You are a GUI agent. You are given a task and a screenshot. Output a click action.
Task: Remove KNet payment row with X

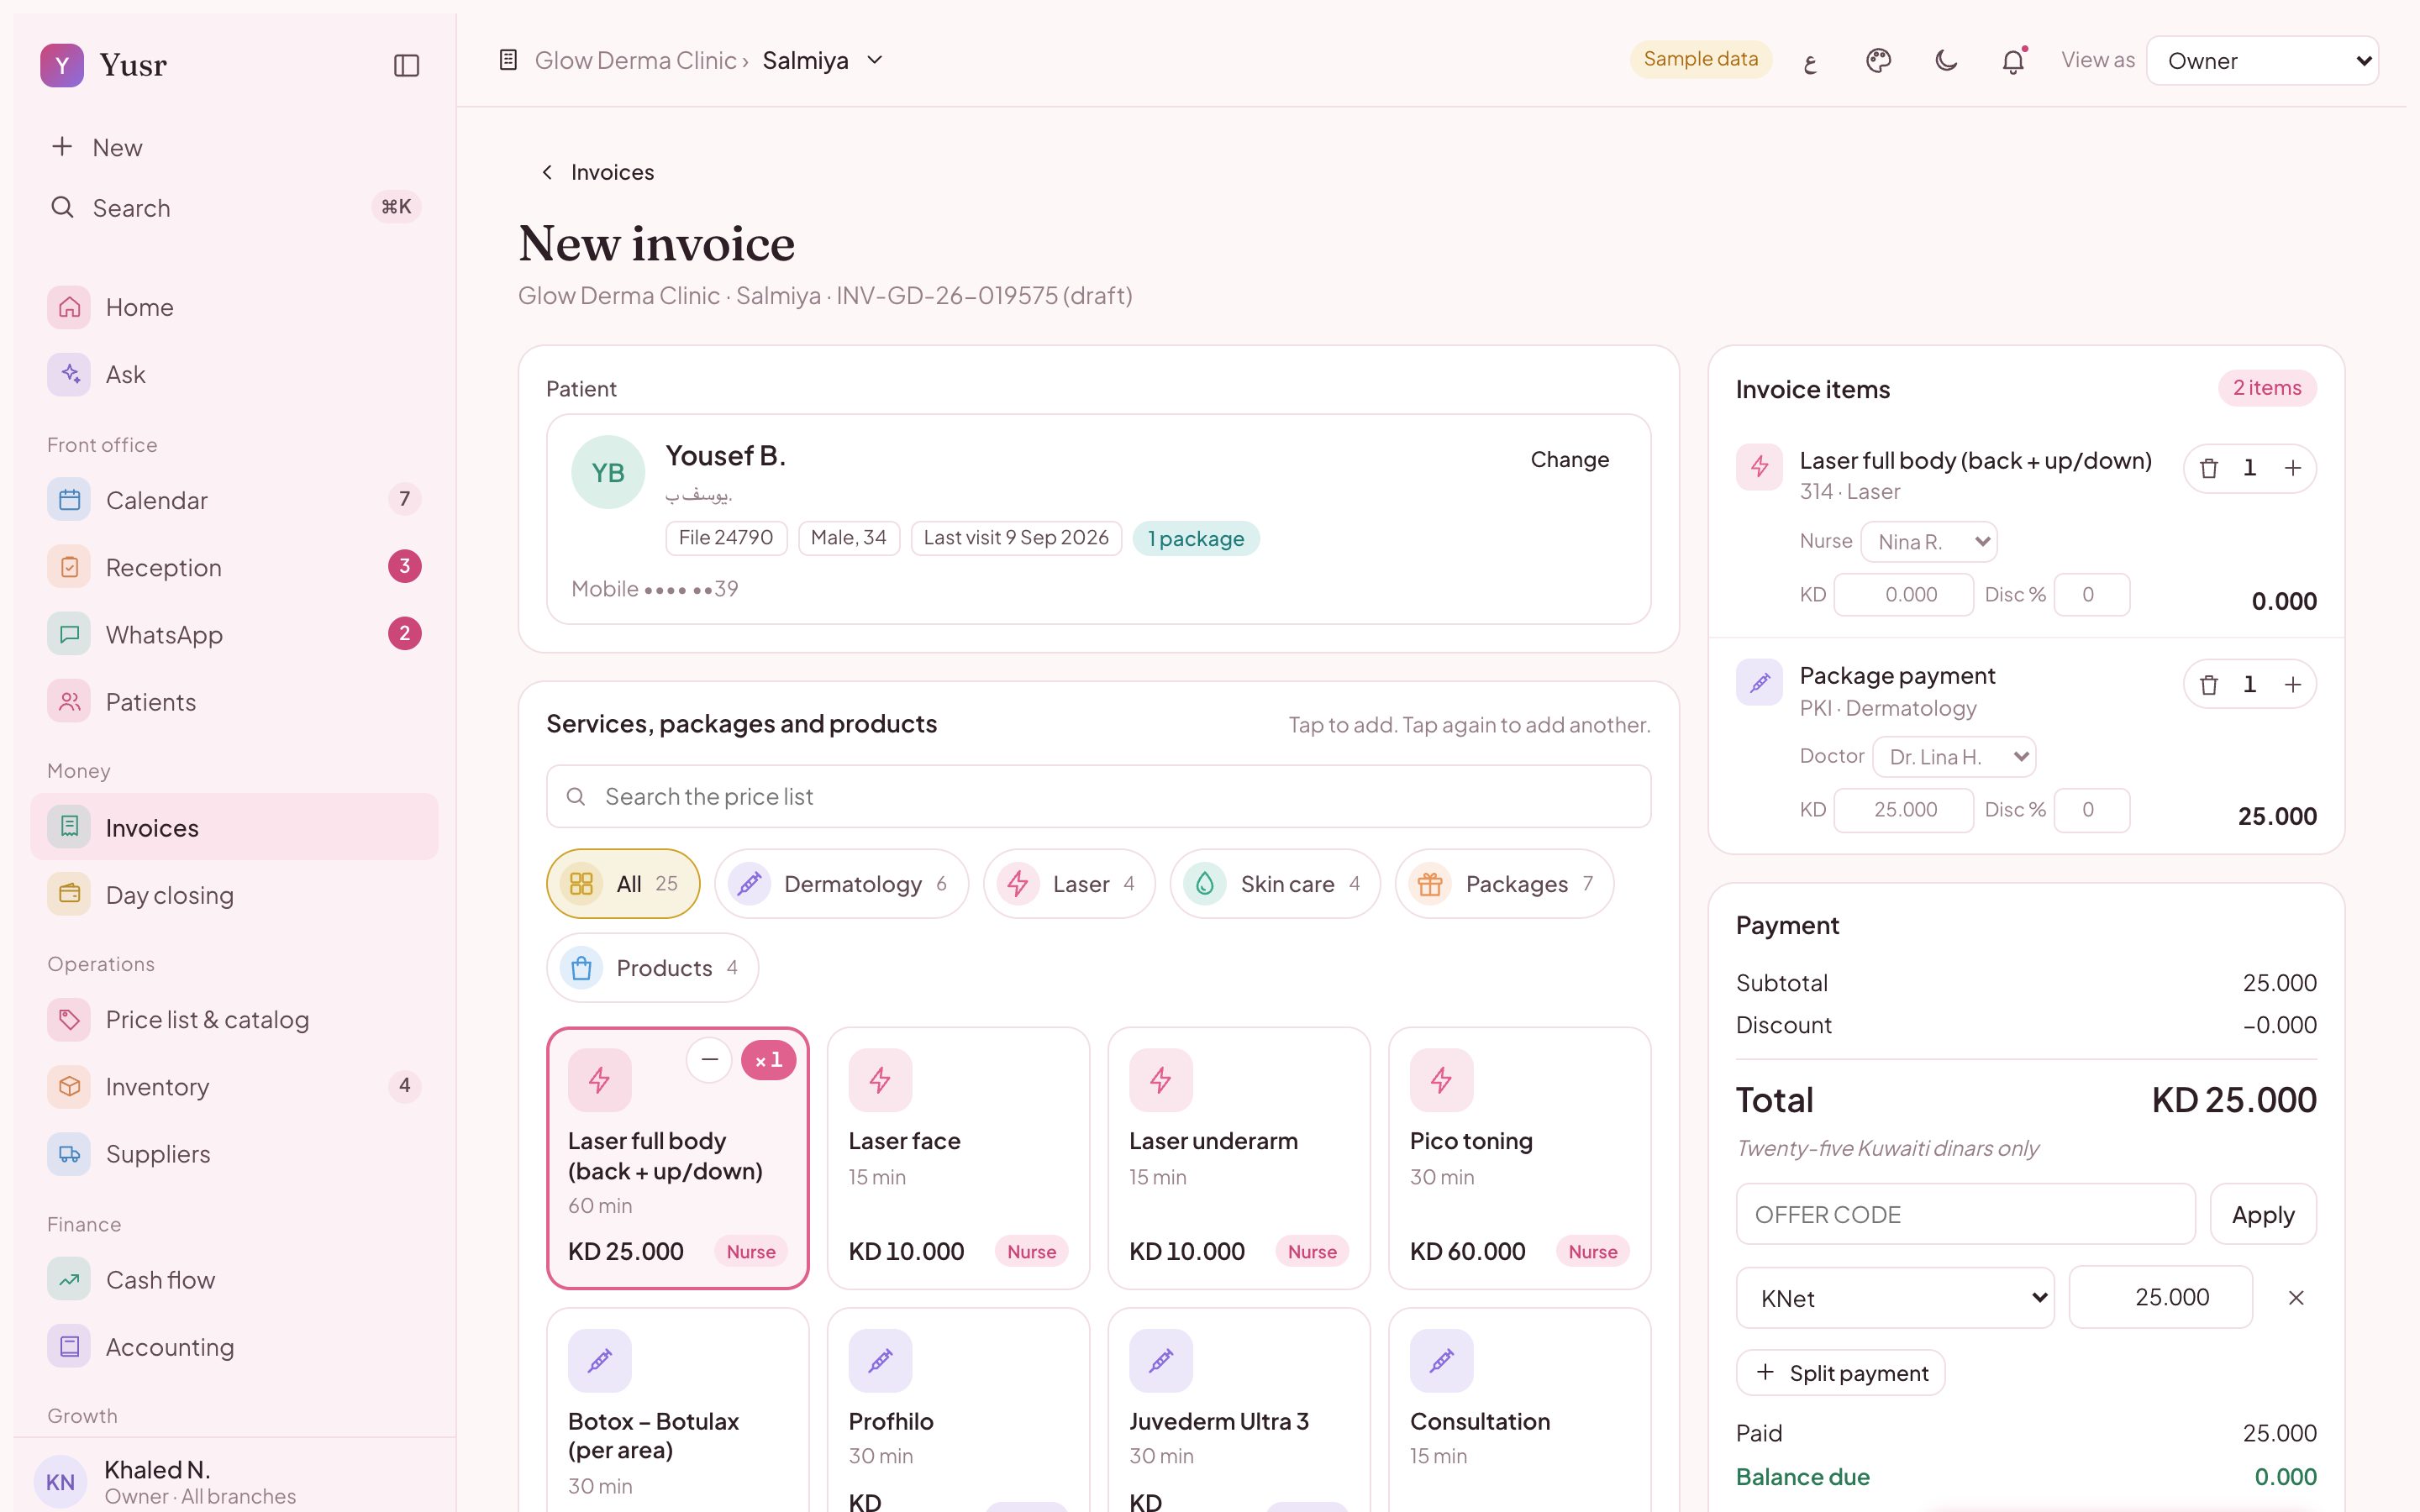[x=2296, y=1297]
